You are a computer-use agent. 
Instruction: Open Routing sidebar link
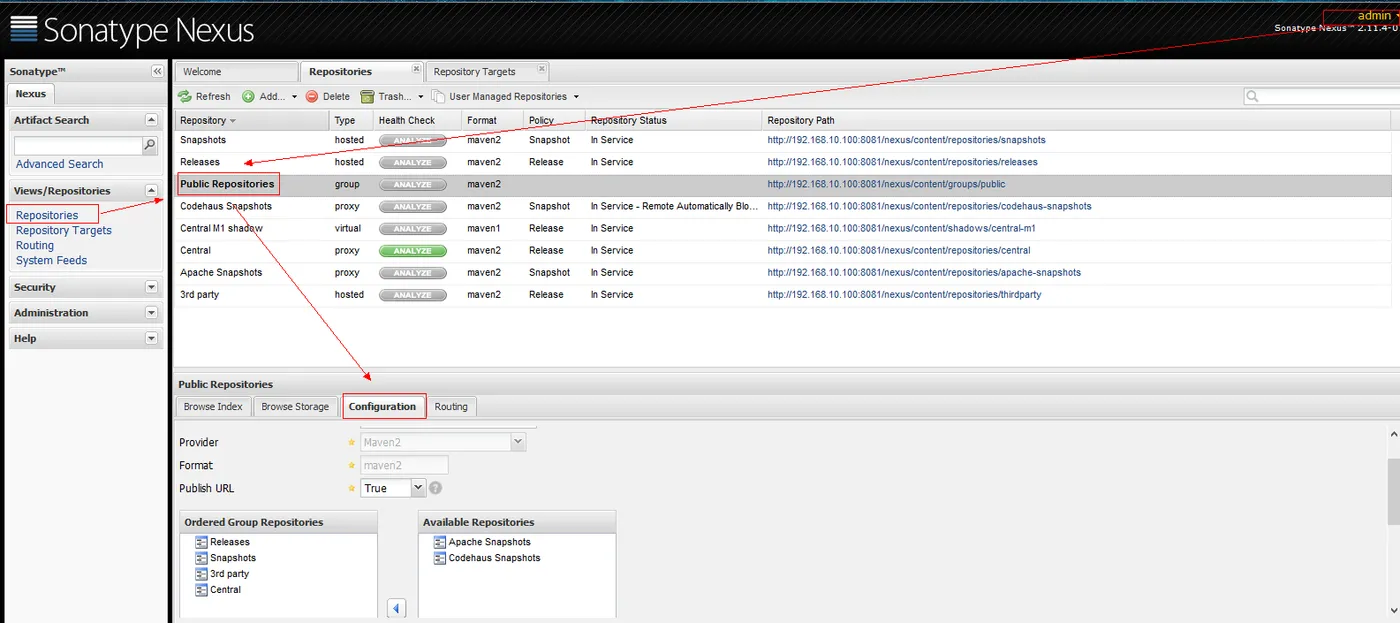(x=35, y=245)
